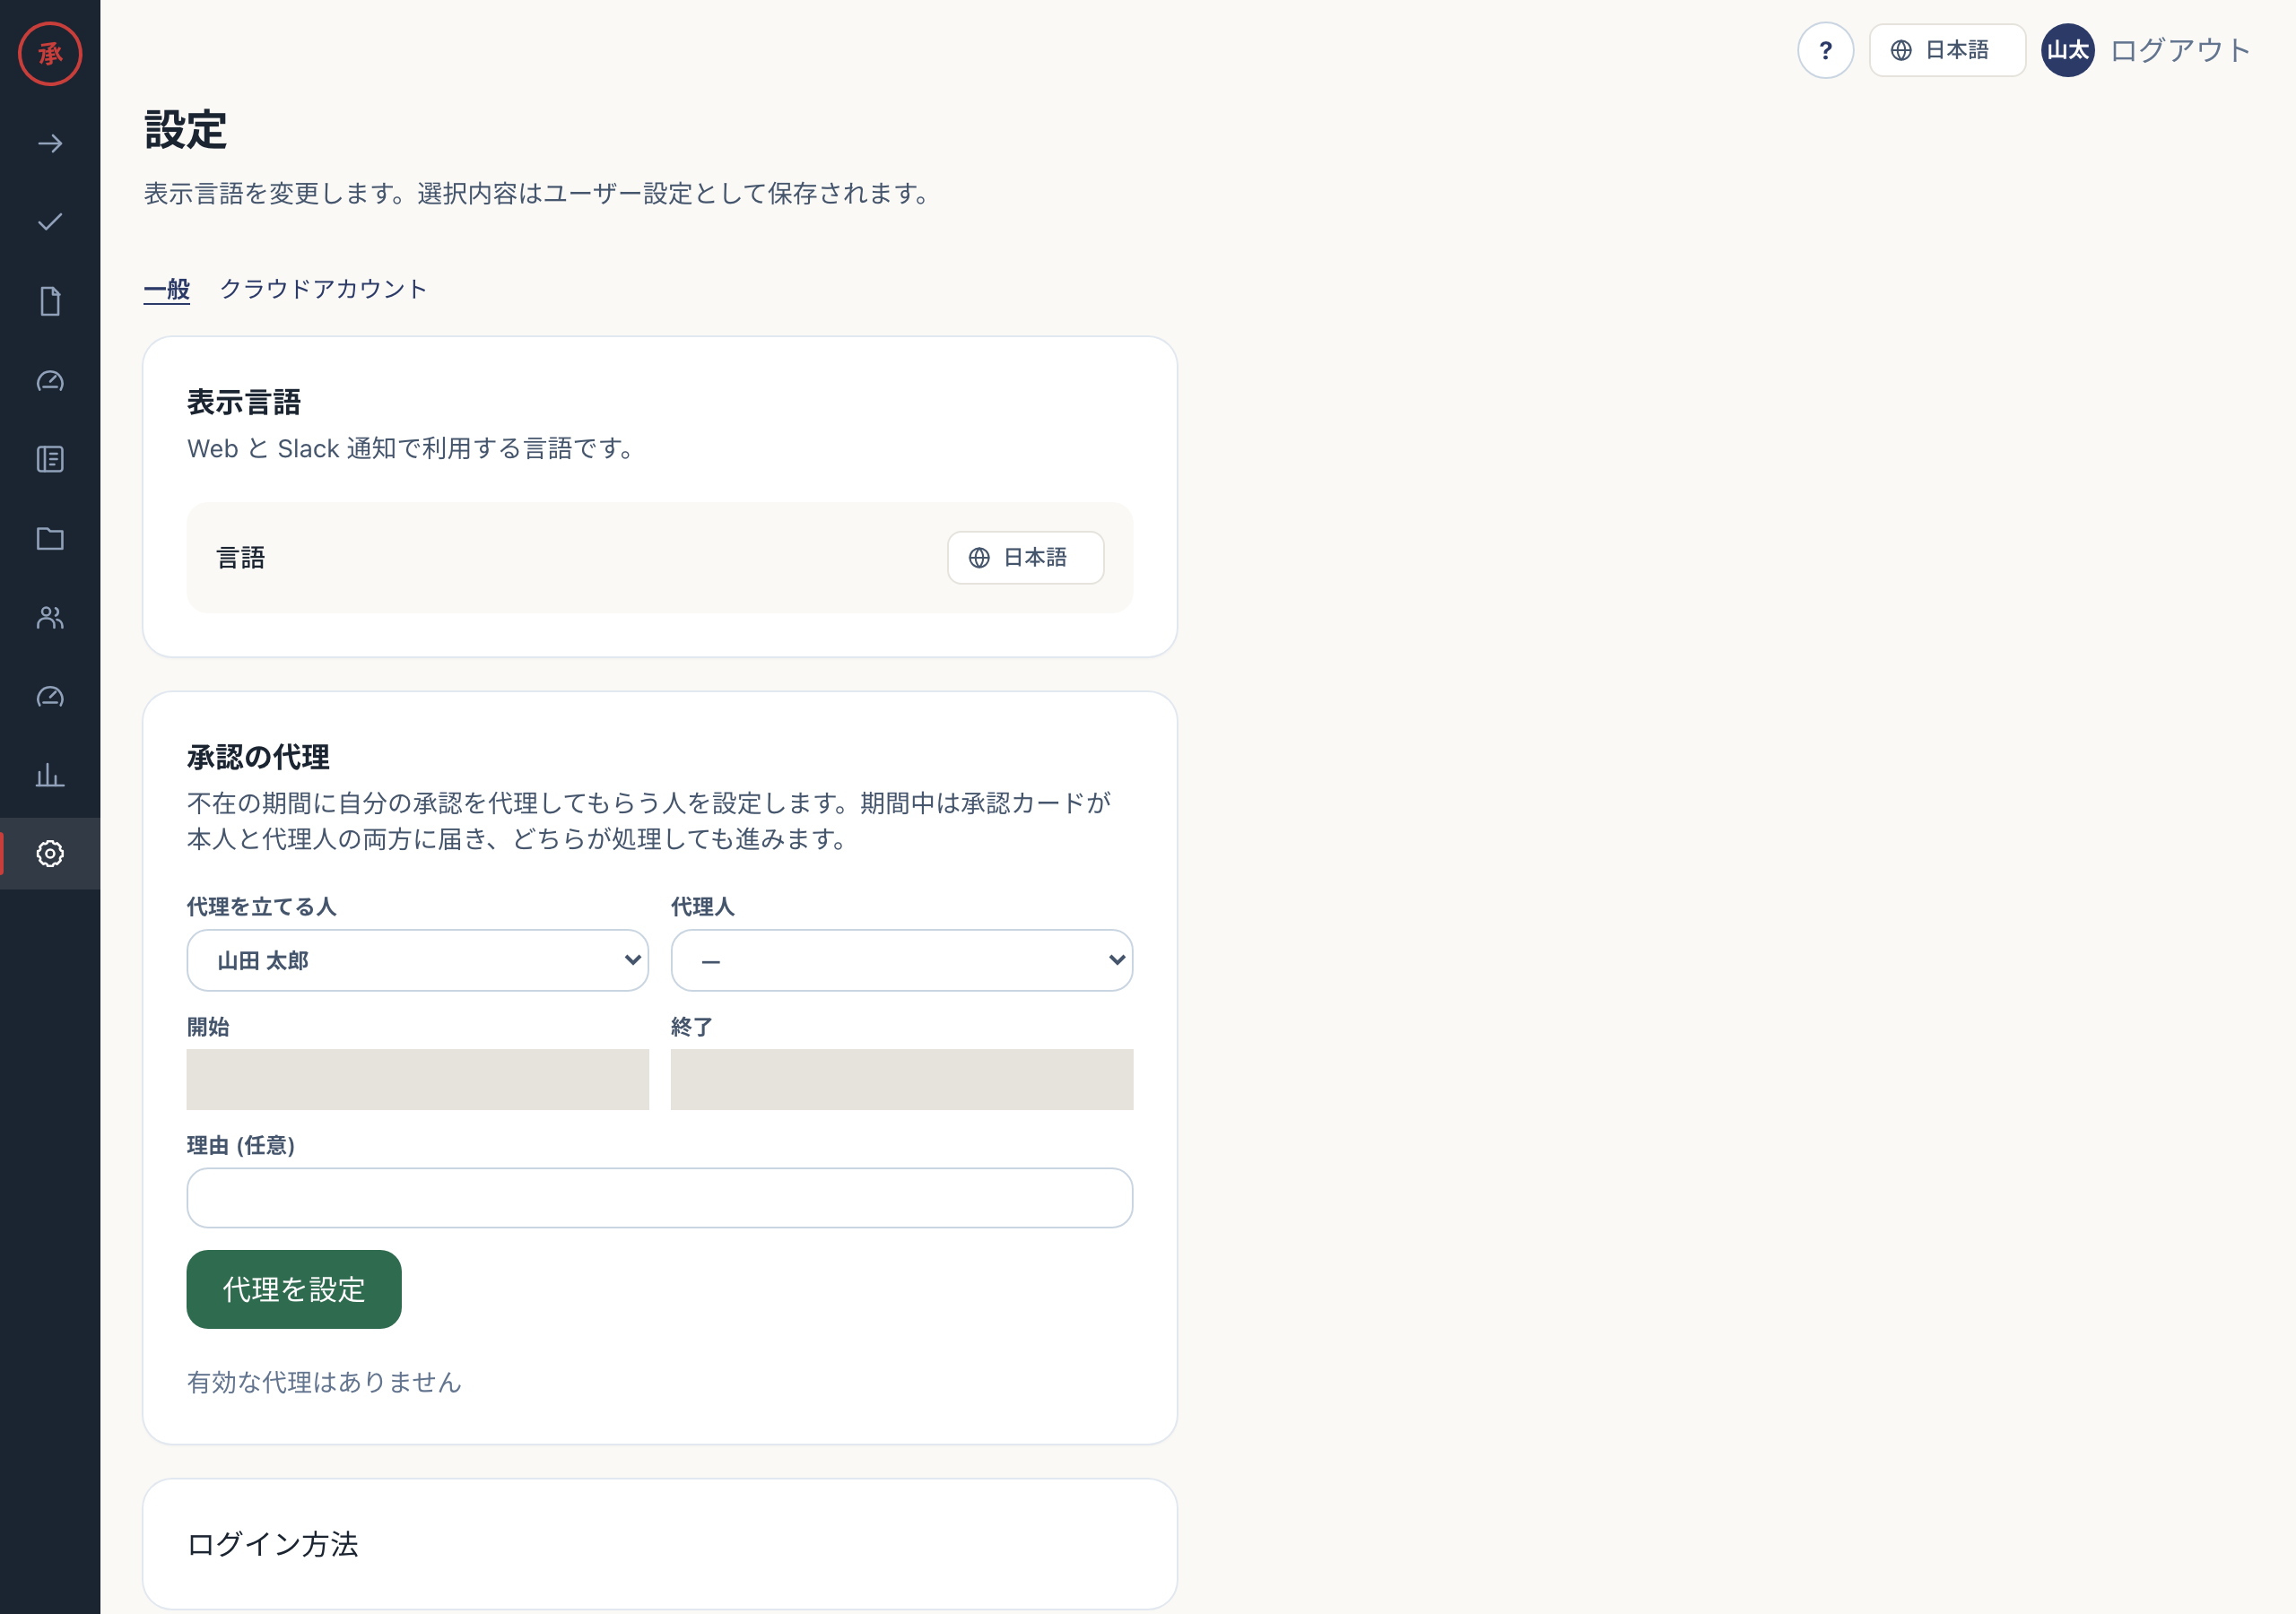Open the 代理人 dropdown
Image resolution: width=2296 pixels, height=1614 pixels.
click(x=902, y=961)
